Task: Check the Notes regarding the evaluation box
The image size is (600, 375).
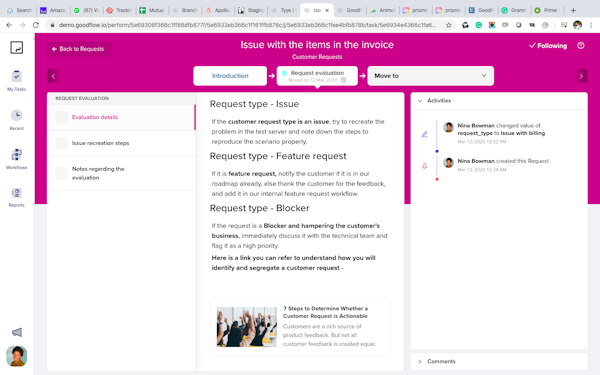Action: click(62, 173)
